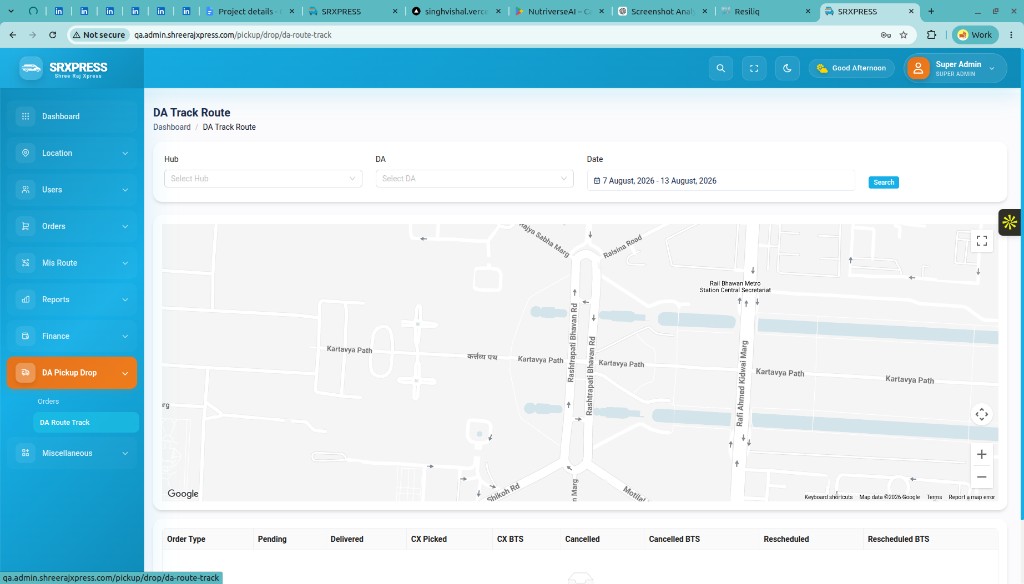Click the SRXPRESS logo
This screenshot has height=584, width=1024.
[x=63, y=68]
